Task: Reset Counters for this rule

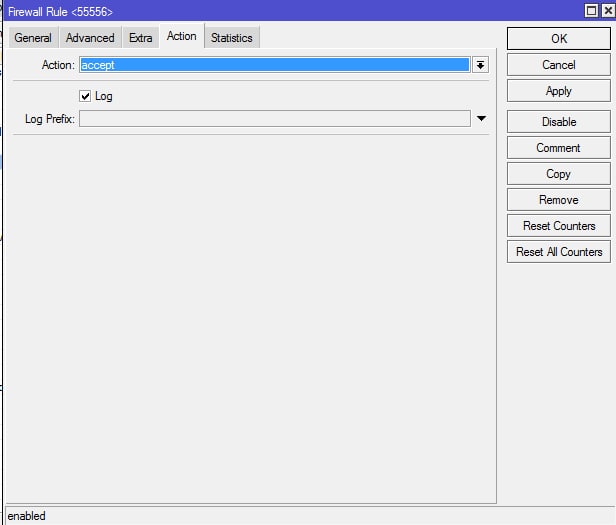Action: coord(559,226)
